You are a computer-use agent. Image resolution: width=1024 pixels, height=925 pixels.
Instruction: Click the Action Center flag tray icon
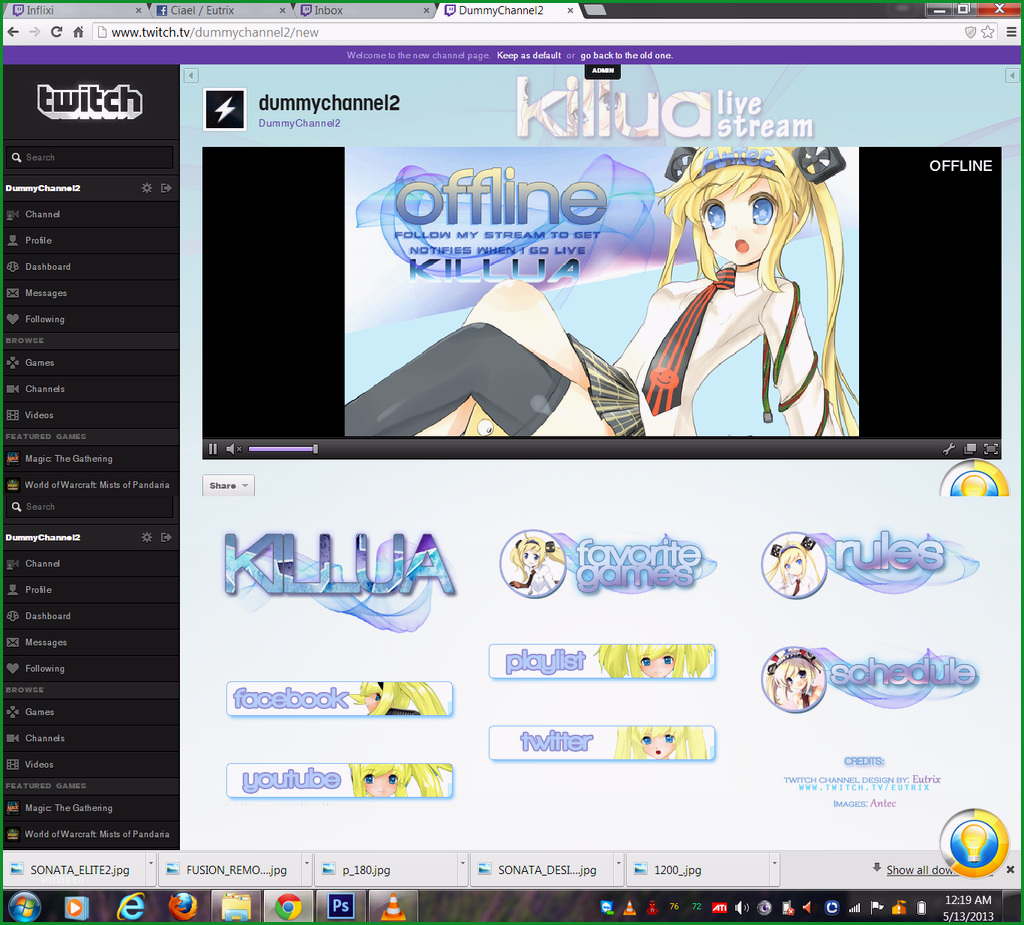pyautogui.click(x=877, y=907)
